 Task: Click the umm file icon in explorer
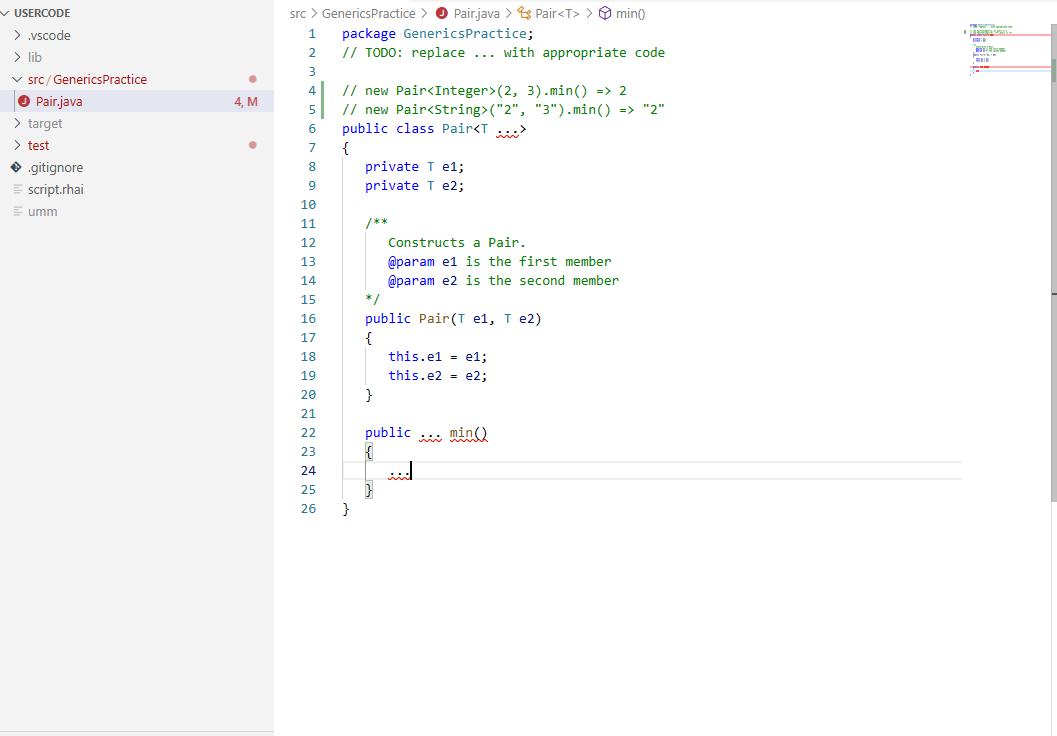point(16,211)
